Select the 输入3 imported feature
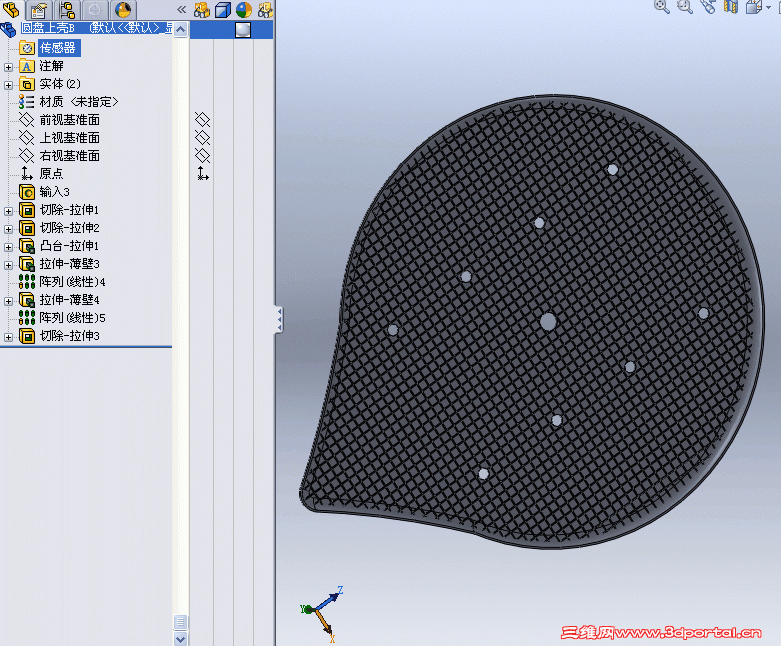This screenshot has height=646, width=781. click(54, 192)
